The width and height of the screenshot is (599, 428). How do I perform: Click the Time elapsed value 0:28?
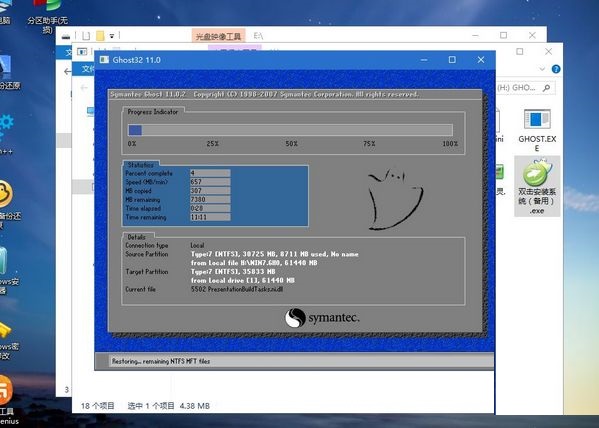[x=210, y=208]
